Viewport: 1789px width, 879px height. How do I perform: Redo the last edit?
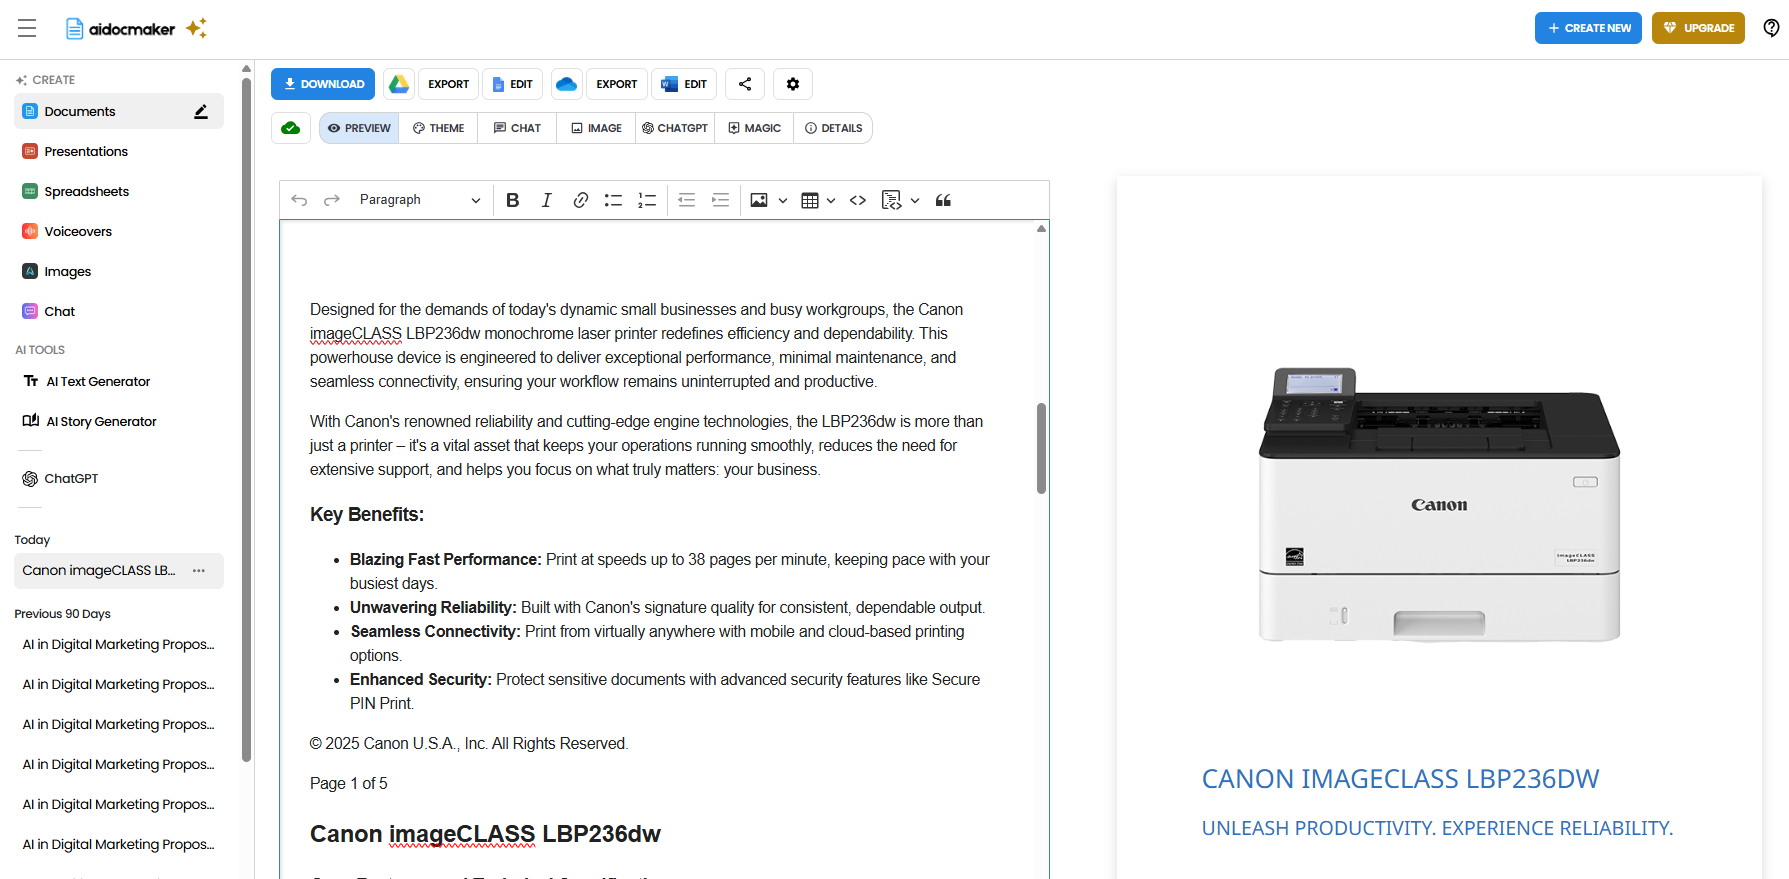(x=332, y=200)
